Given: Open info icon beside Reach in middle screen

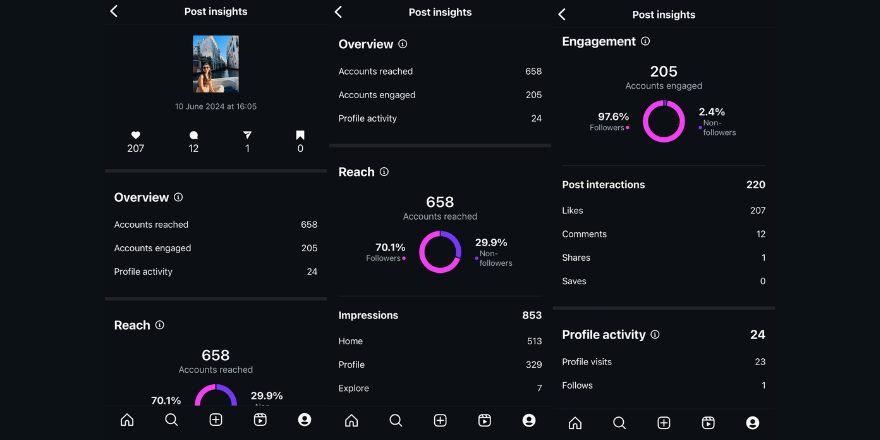Looking at the screenshot, I should point(384,172).
